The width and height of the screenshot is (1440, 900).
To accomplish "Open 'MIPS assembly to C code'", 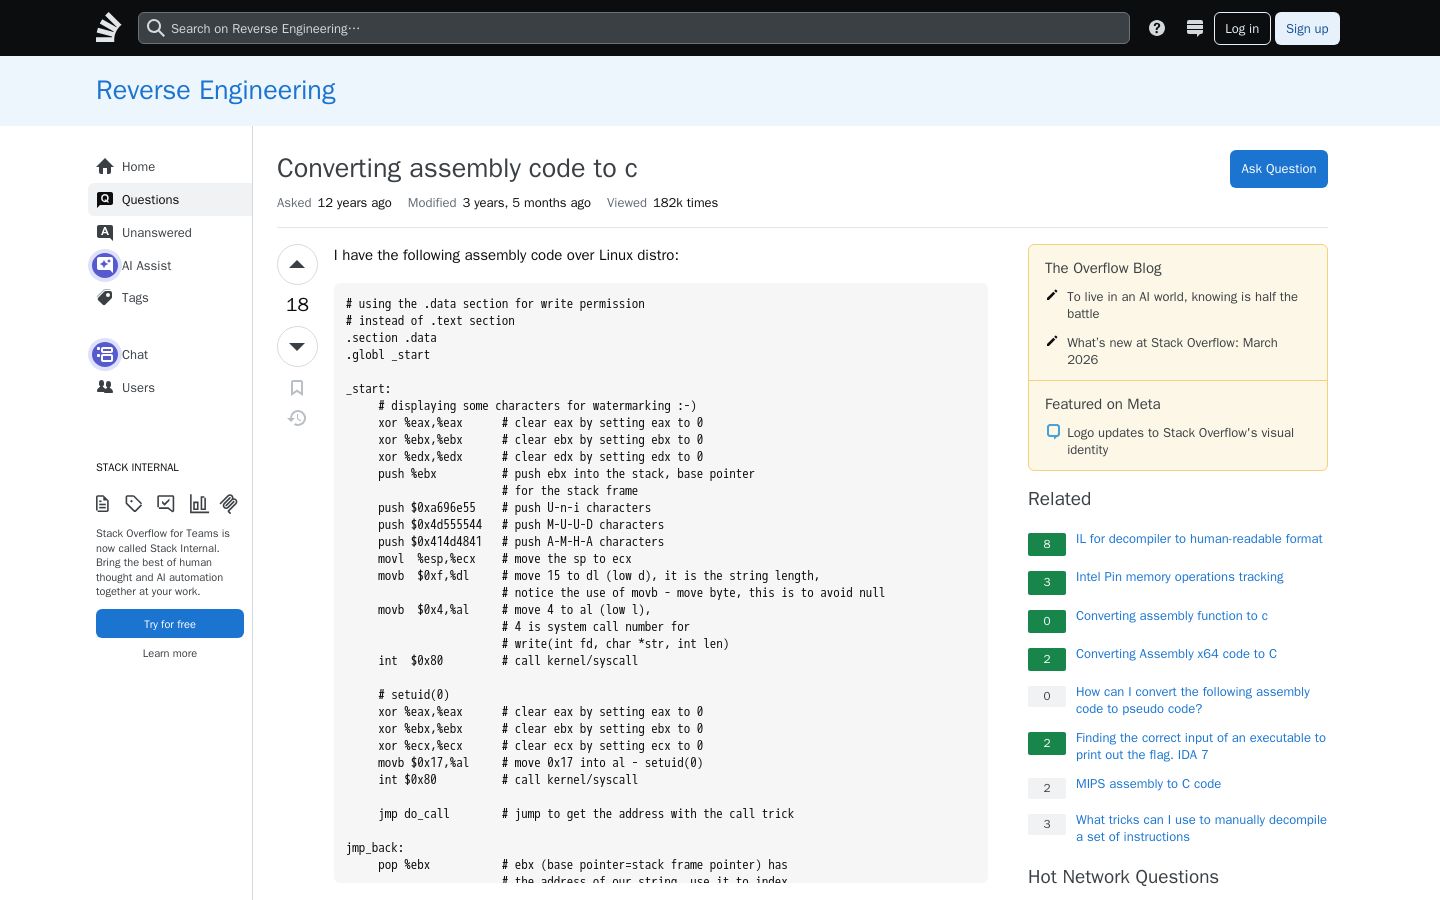I will point(1148,784).
